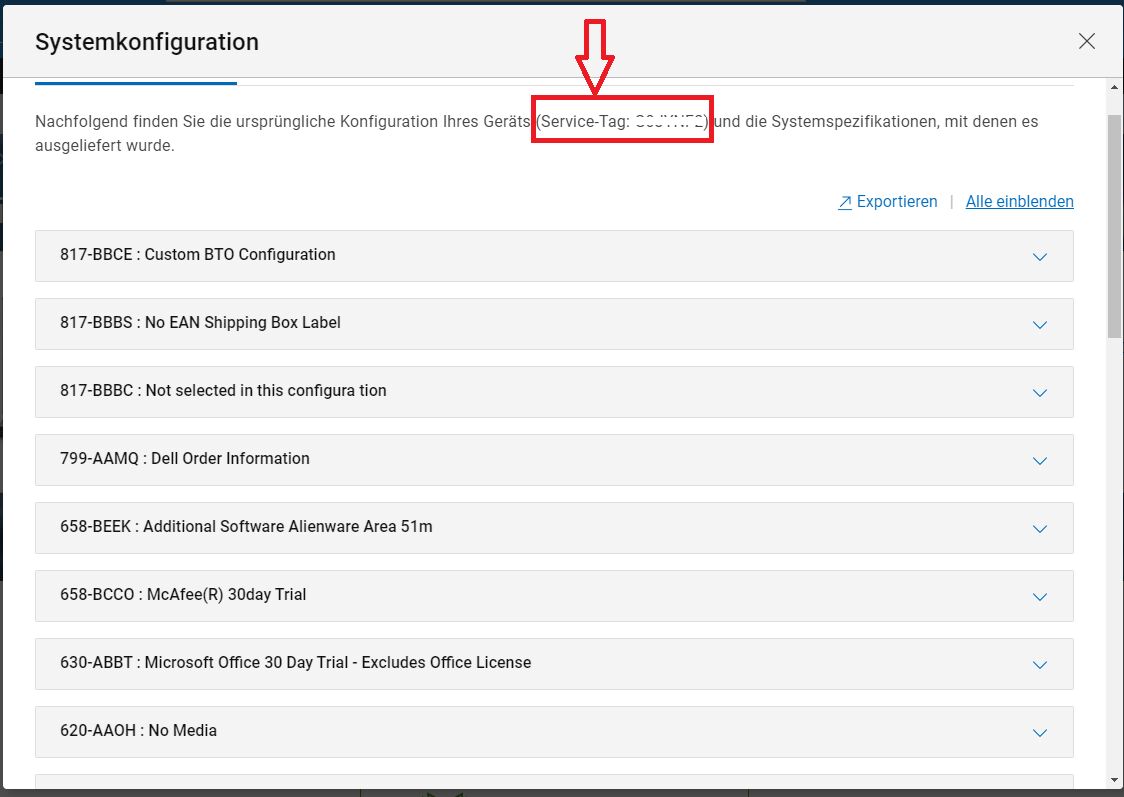This screenshot has height=797, width=1124.
Task: Select the text 799-AAMQ : Dell Order Information
Action: click(x=185, y=459)
